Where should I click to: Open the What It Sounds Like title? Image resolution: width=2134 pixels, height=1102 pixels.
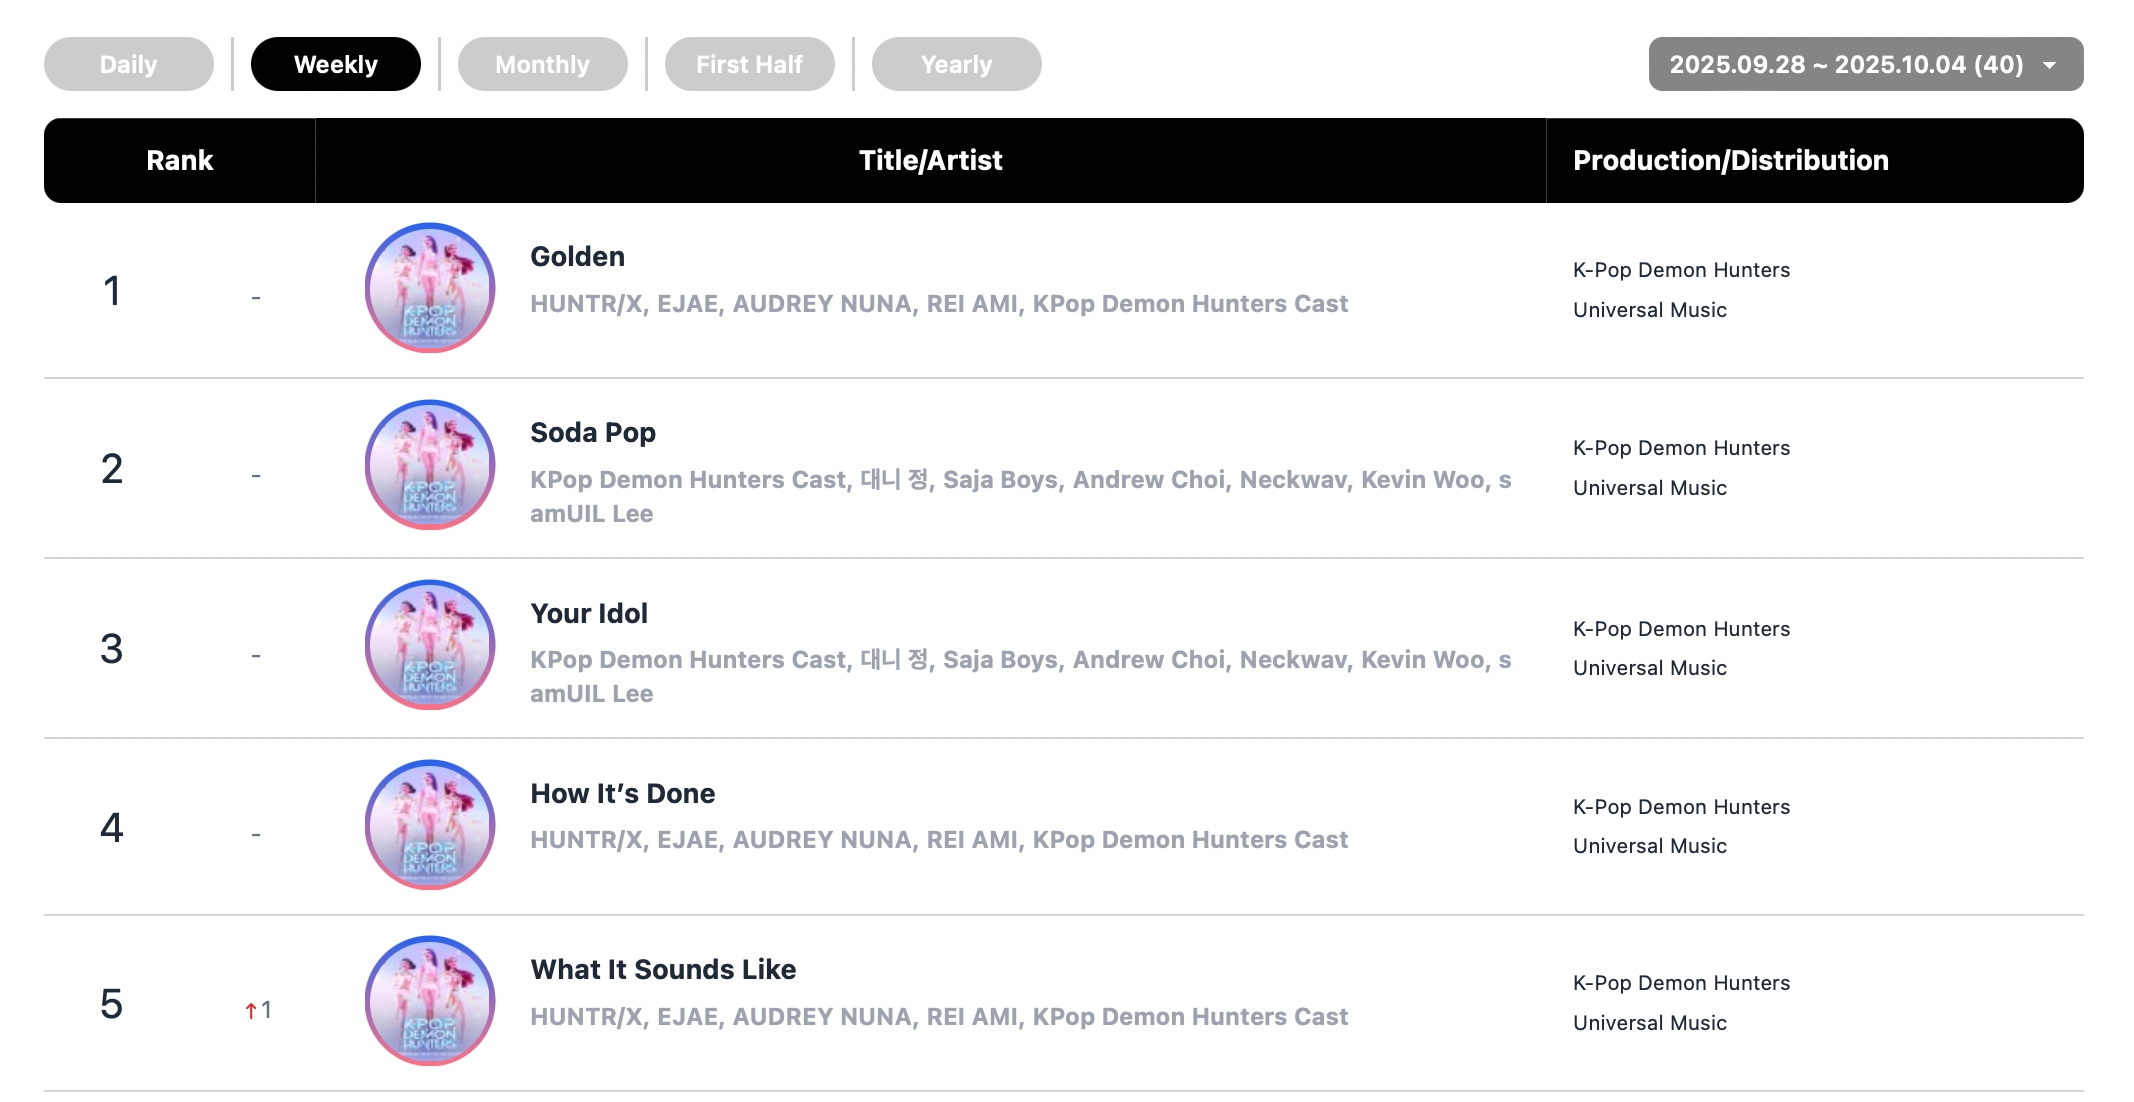coord(663,970)
